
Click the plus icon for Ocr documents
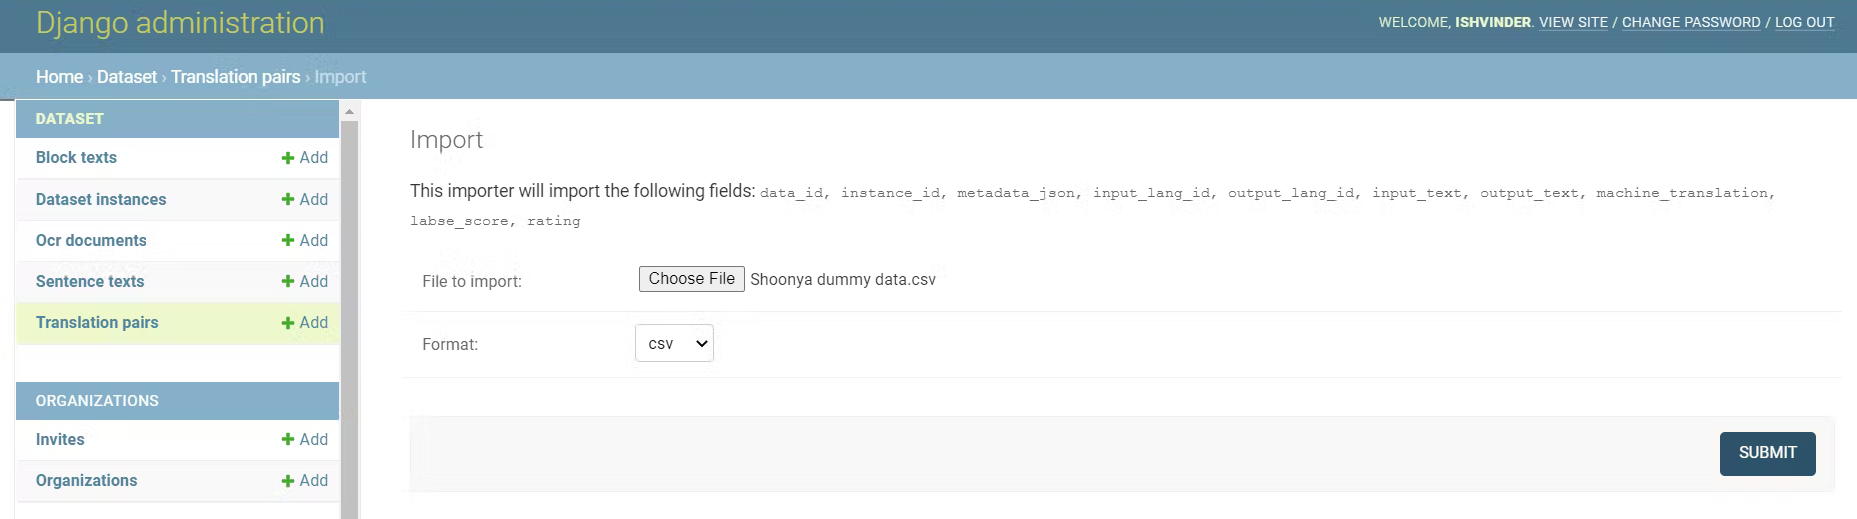pyautogui.click(x=288, y=241)
